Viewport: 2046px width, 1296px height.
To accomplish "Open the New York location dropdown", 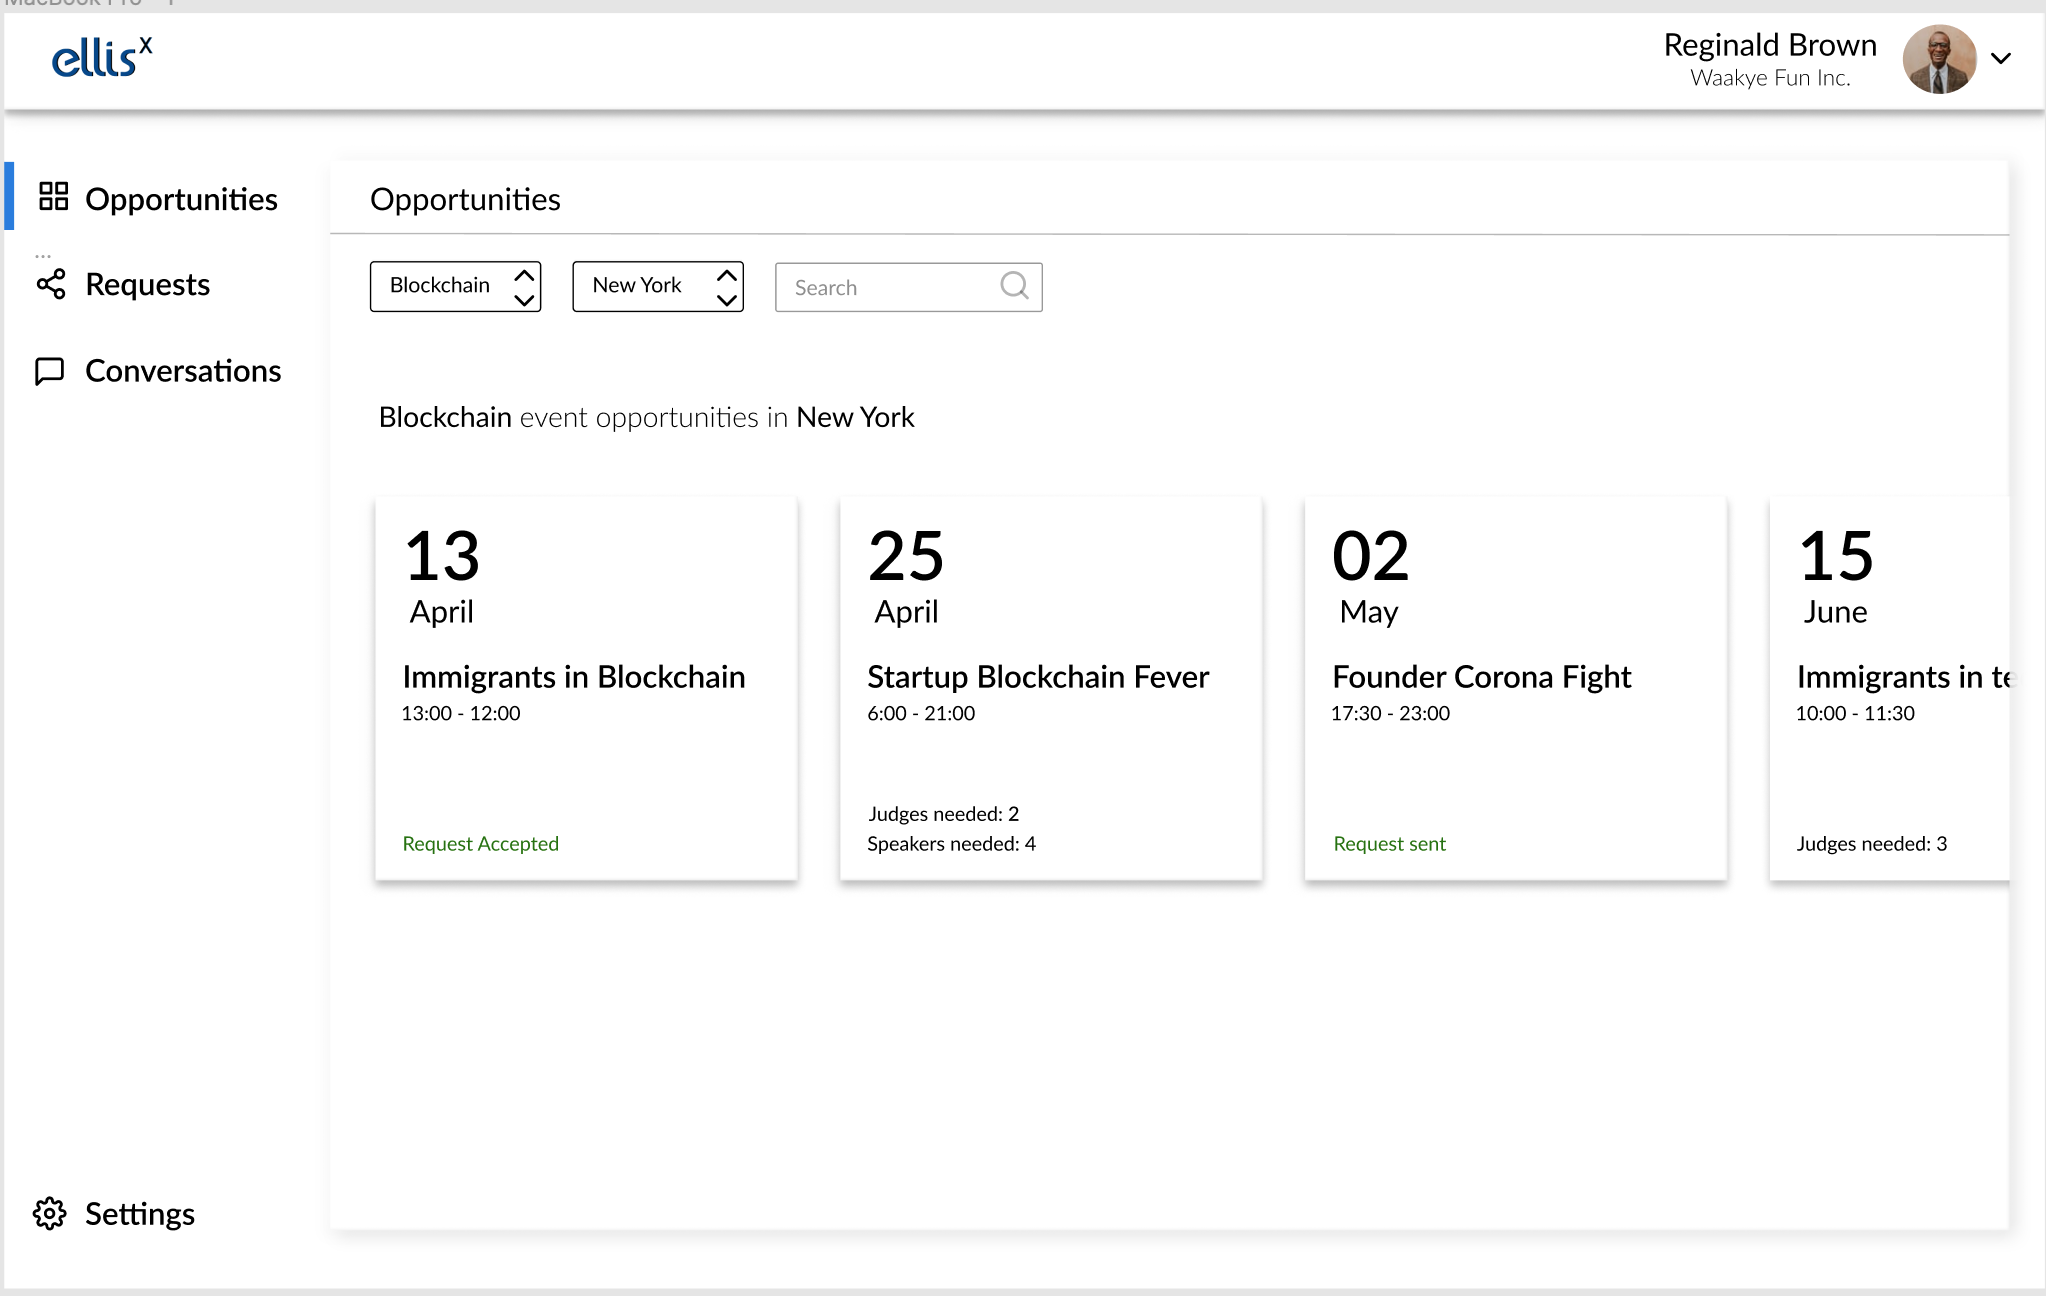I will (x=657, y=286).
